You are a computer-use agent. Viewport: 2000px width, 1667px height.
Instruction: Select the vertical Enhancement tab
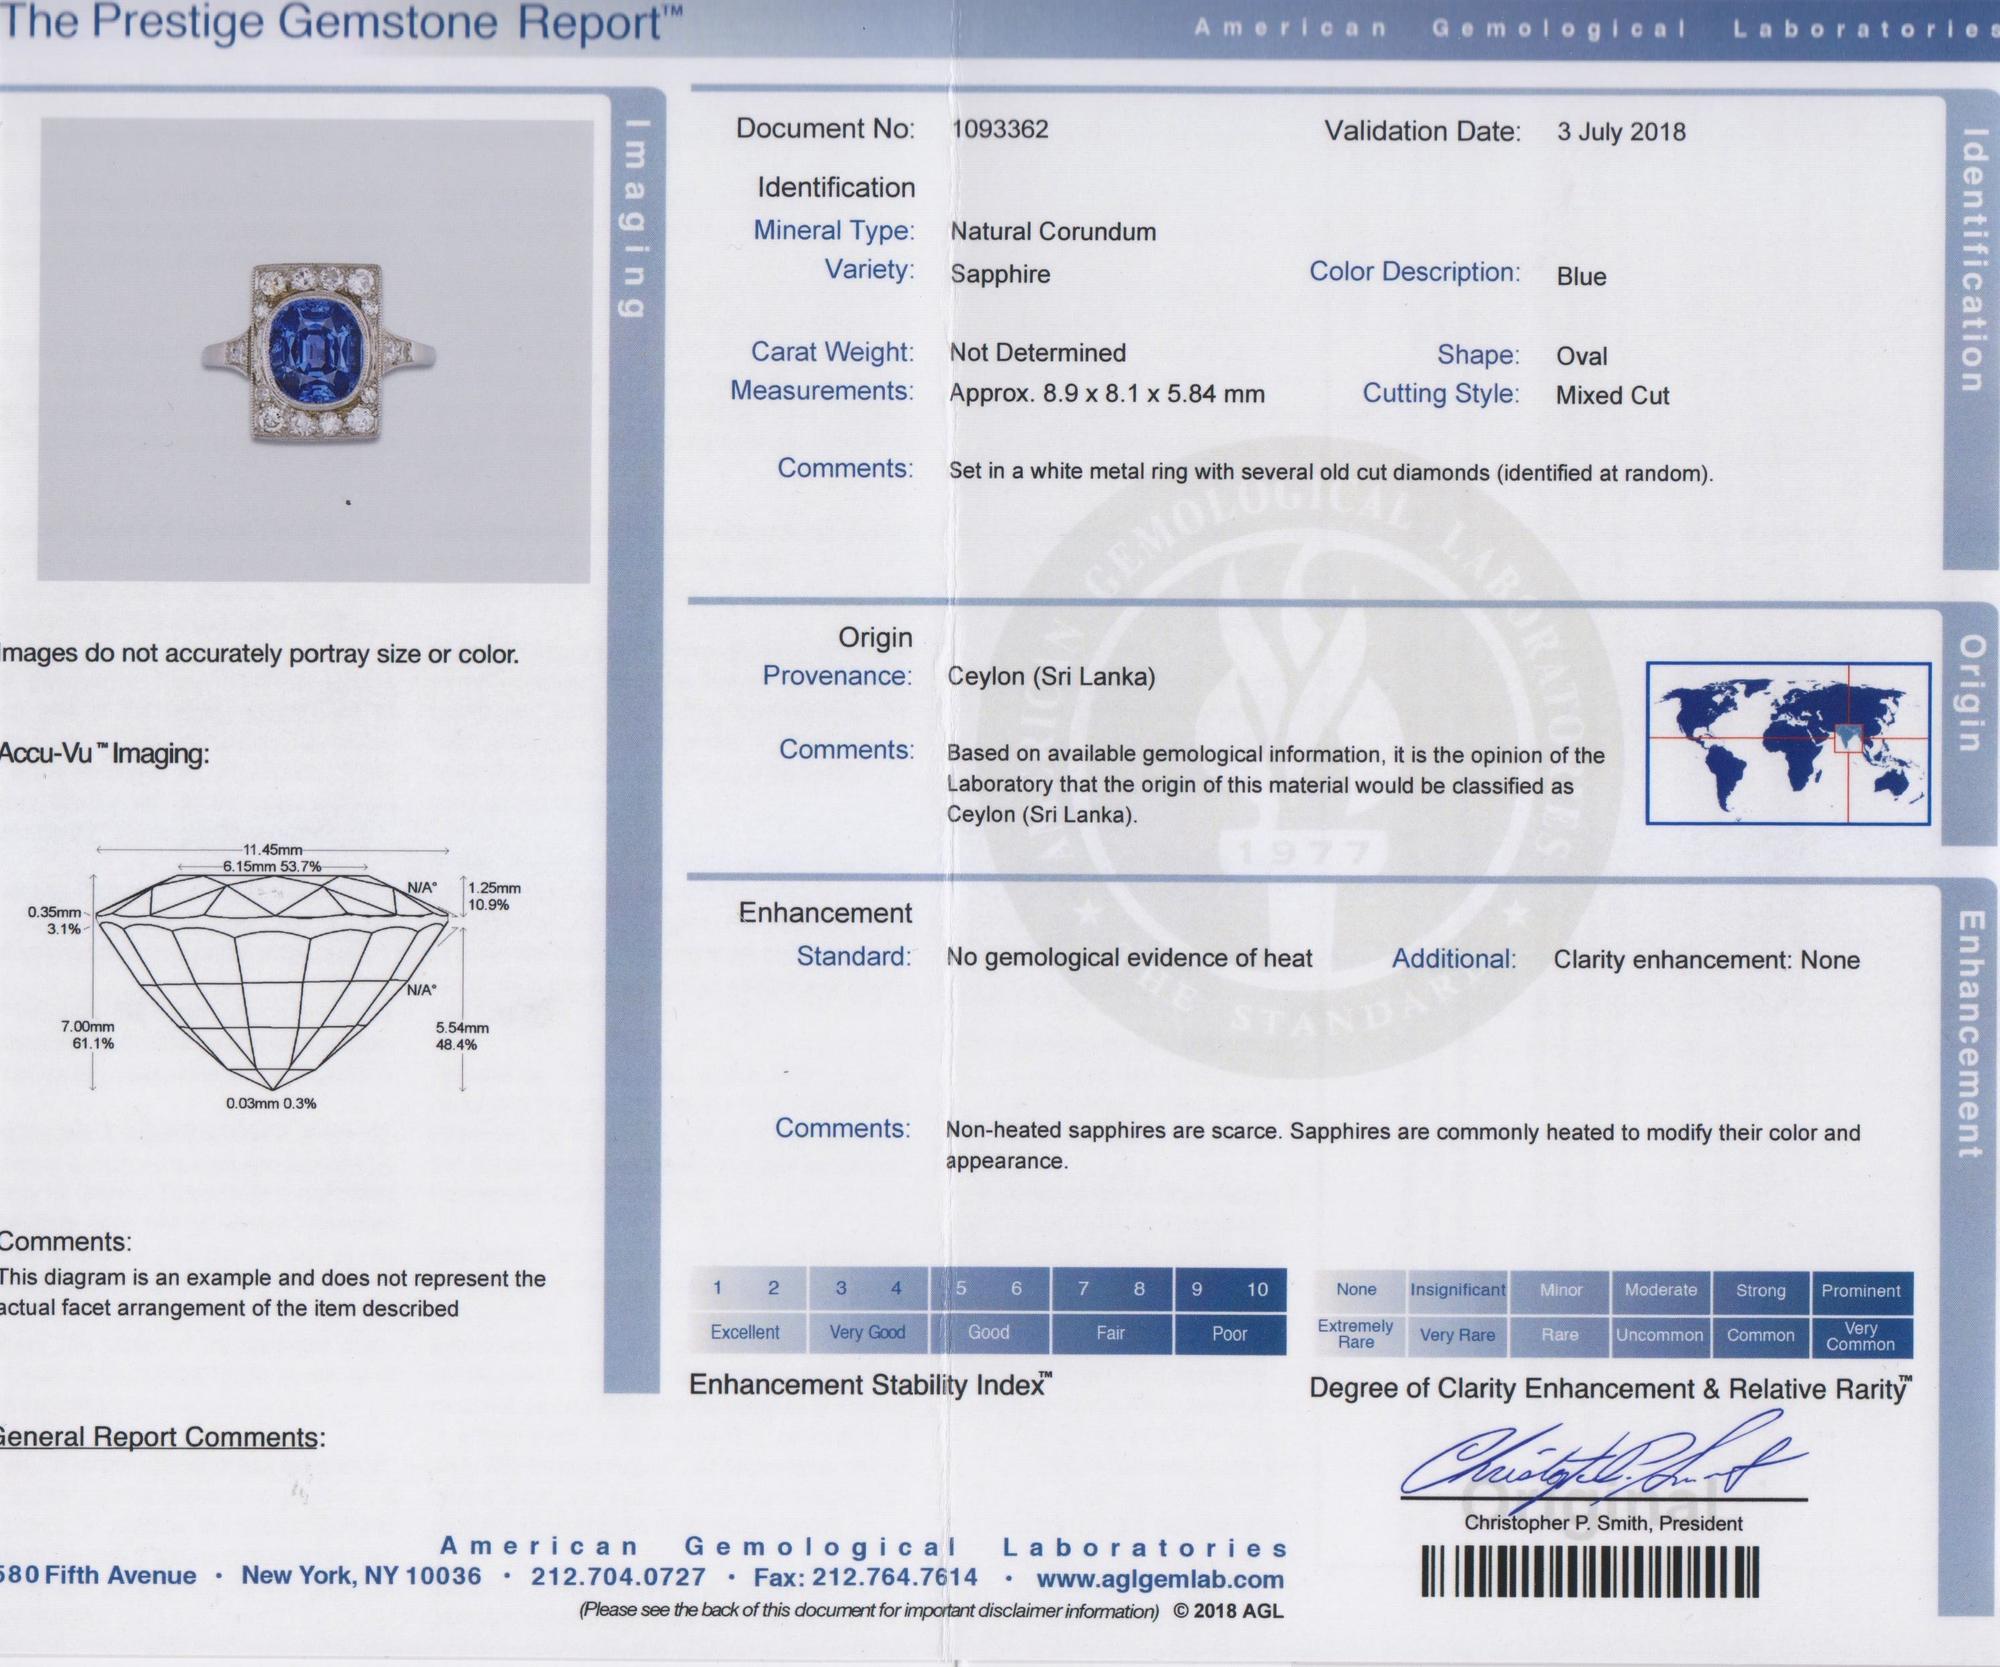[1969, 1033]
